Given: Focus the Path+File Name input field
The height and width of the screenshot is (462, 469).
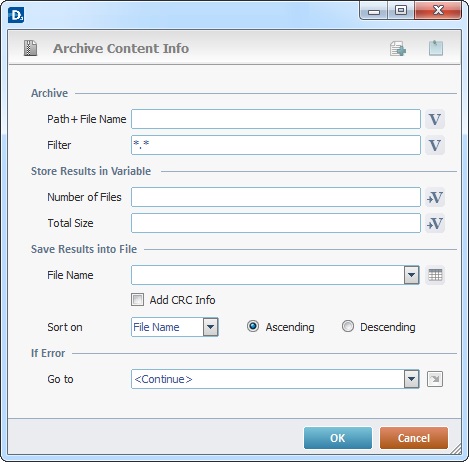Looking at the screenshot, I should [276, 119].
